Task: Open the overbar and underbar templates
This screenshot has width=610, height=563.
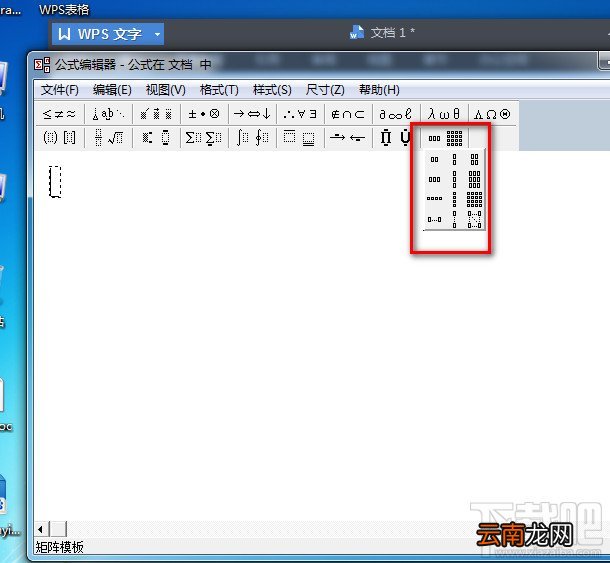Action: point(300,137)
